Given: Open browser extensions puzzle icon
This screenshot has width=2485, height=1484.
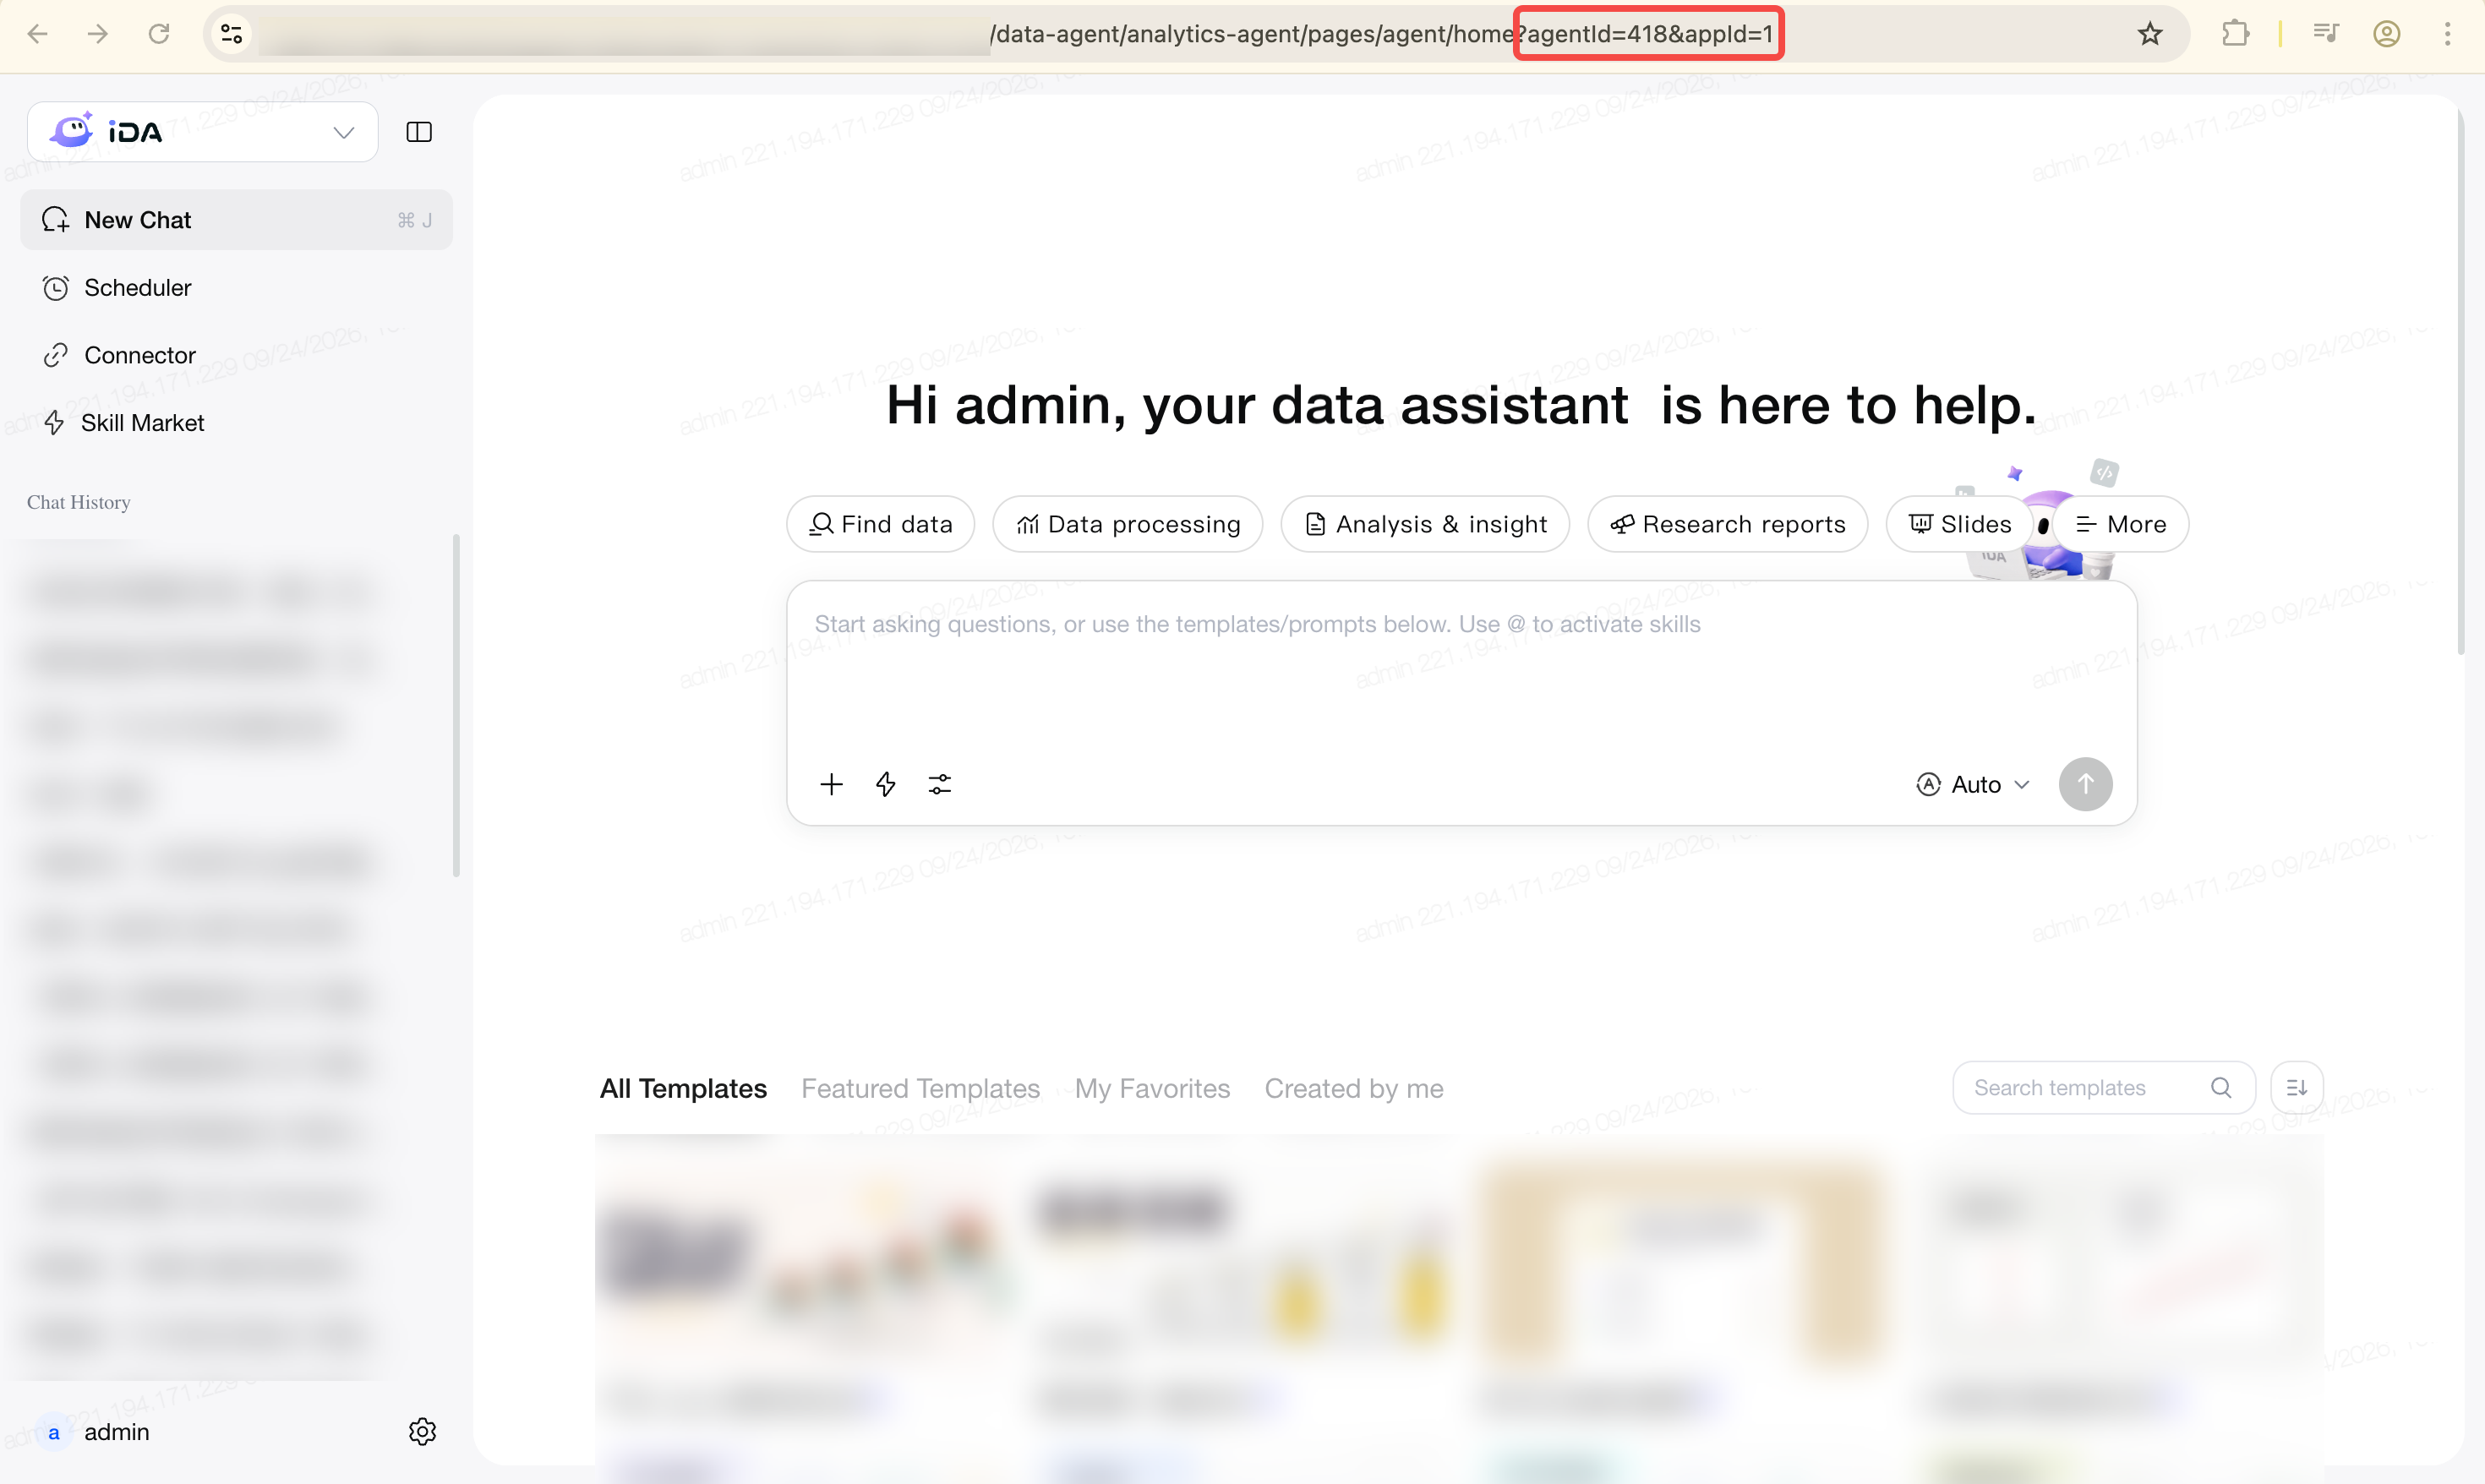Looking at the screenshot, I should click(2235, 34).
